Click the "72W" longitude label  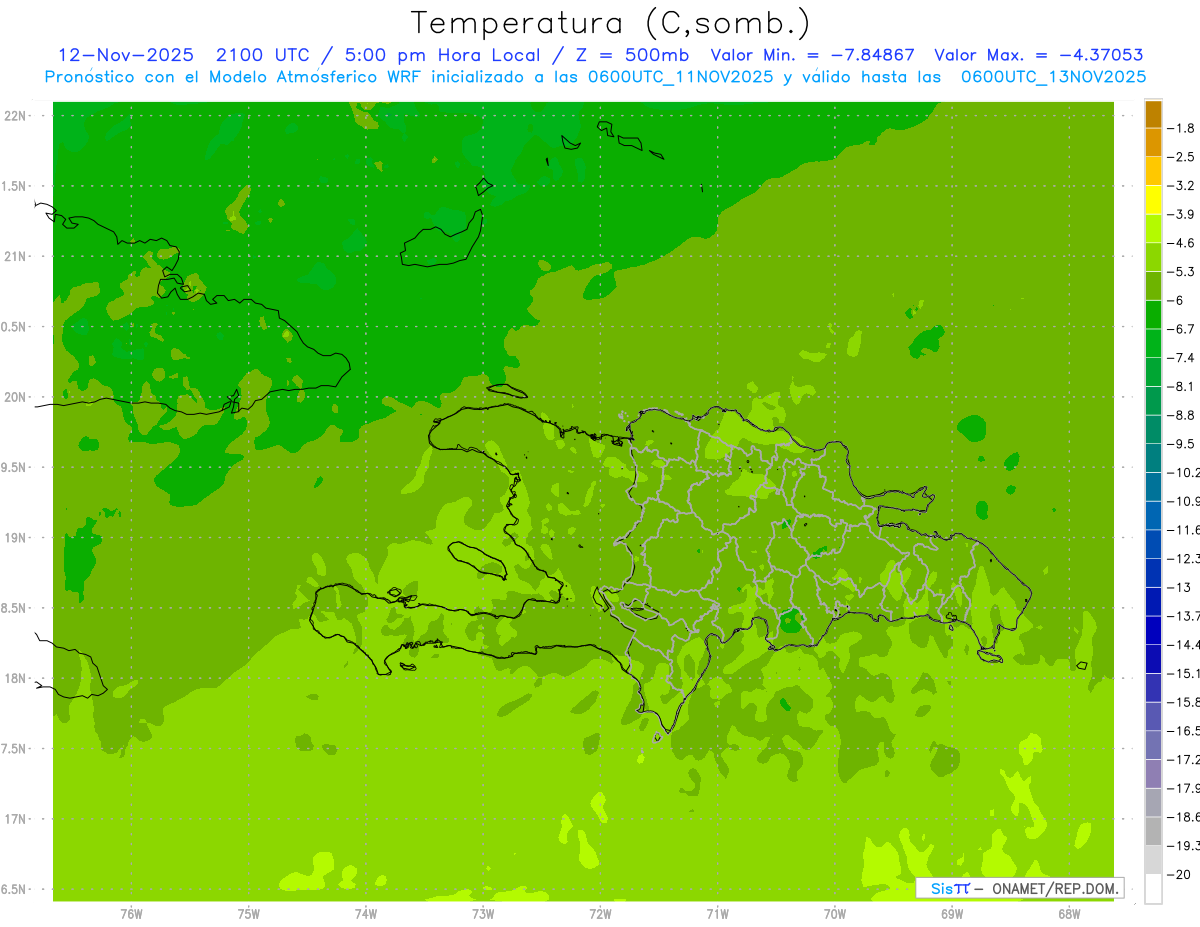[600, 914]
